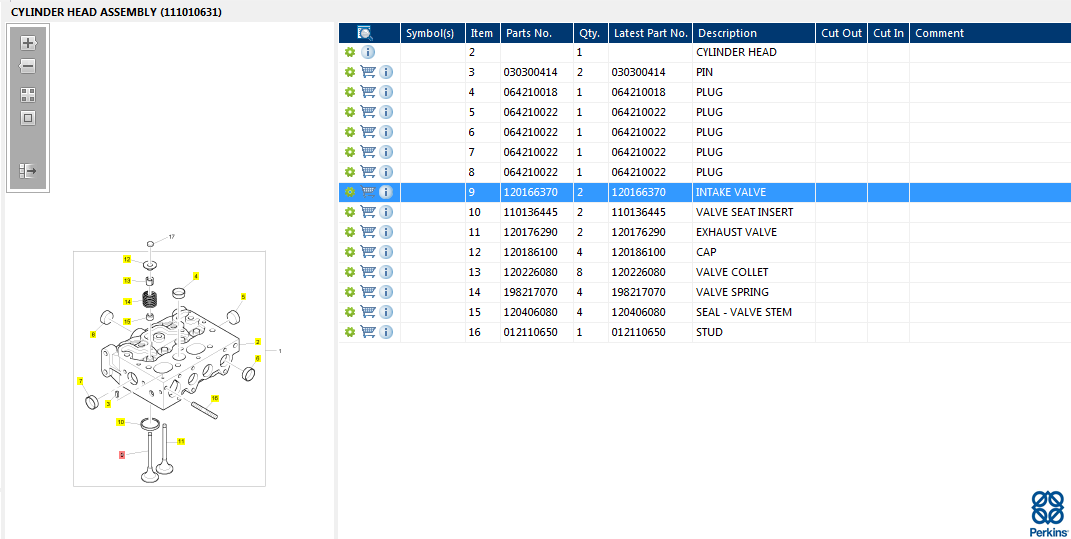Sort by the Symbol(s) column header

(433, 33)
